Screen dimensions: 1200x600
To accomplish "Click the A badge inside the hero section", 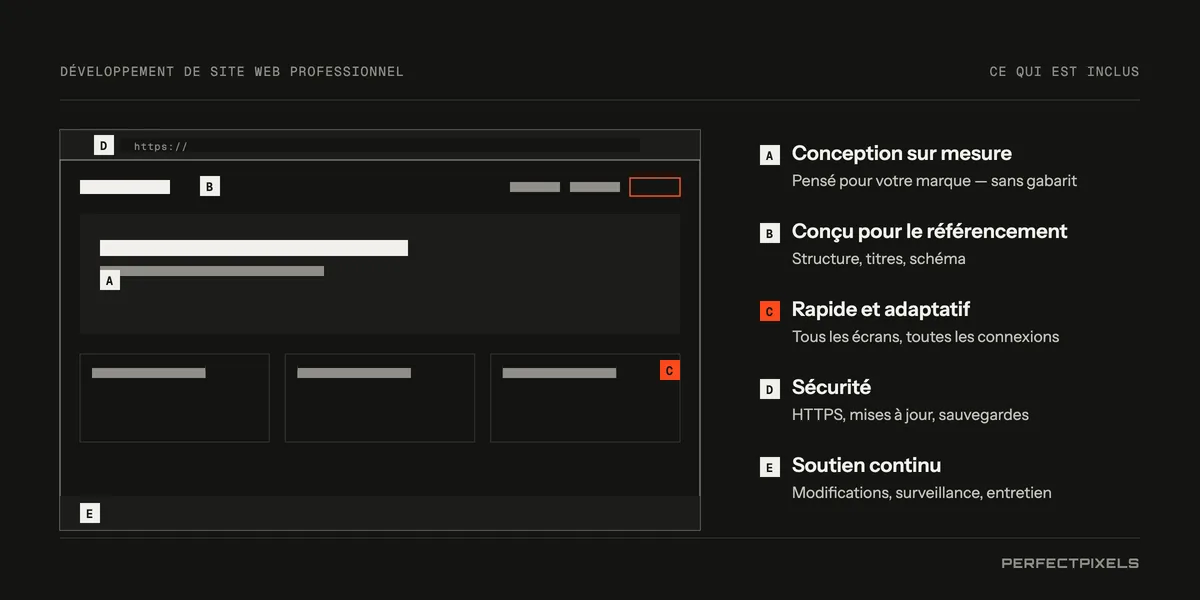I will tap(110, 280).
